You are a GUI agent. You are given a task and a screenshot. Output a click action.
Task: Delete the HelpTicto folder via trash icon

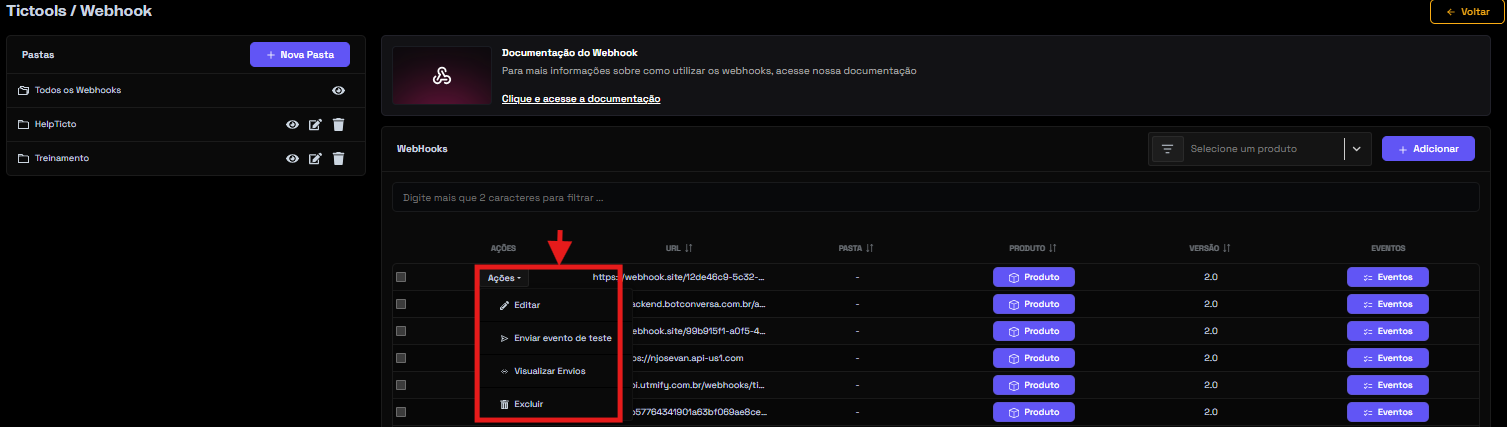pyautogui.click(x=338, y=125)
